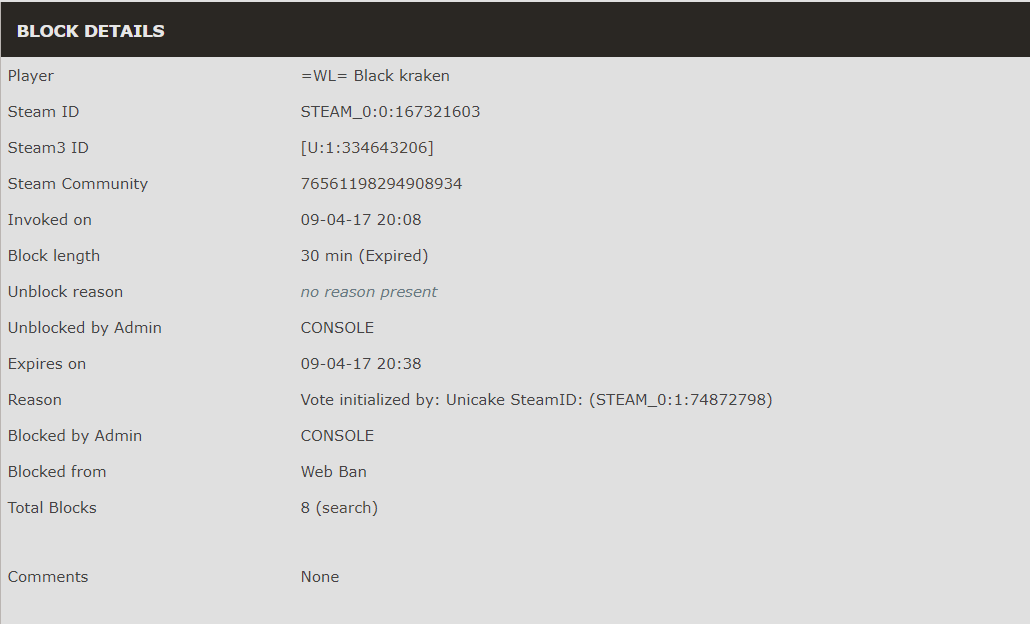Click the Blocked from label

(x=56, y=472)
